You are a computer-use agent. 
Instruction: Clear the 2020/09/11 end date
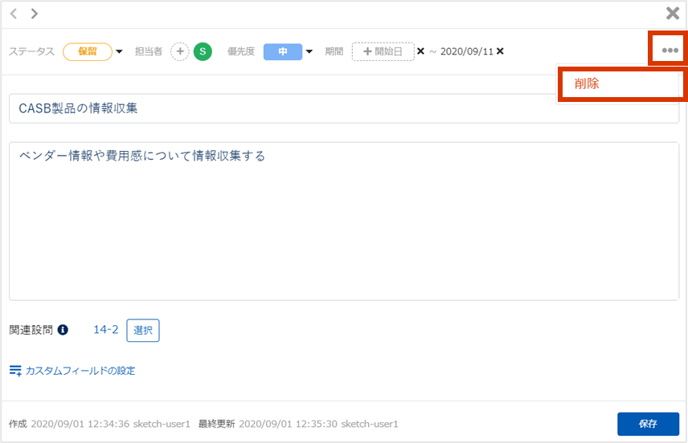500,51
